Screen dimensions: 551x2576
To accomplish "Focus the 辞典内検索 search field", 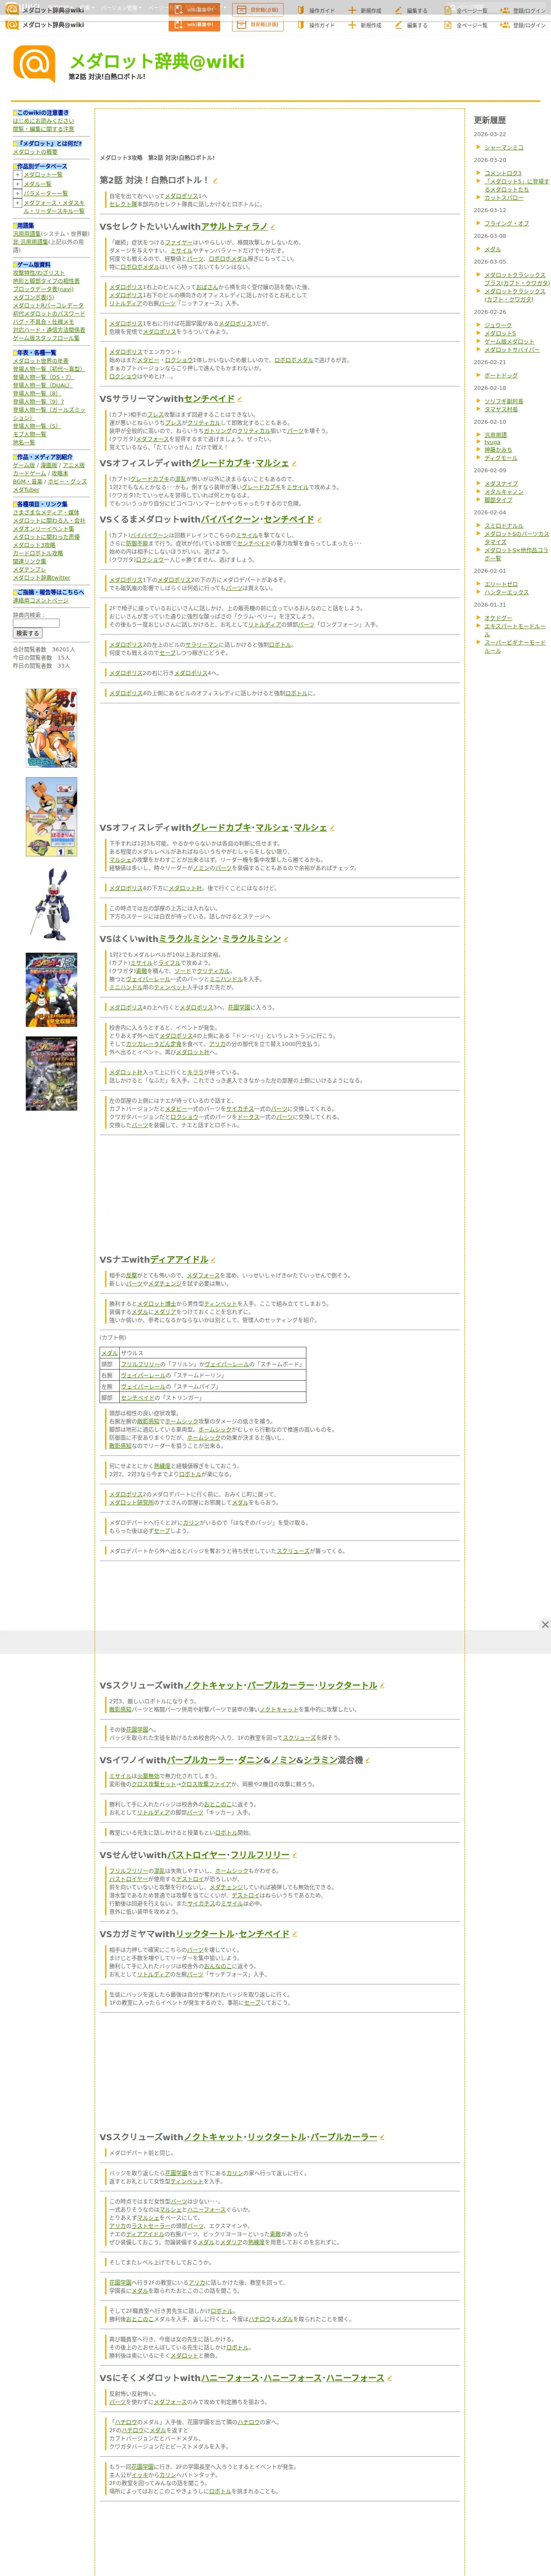I will (x=36, y=623).
